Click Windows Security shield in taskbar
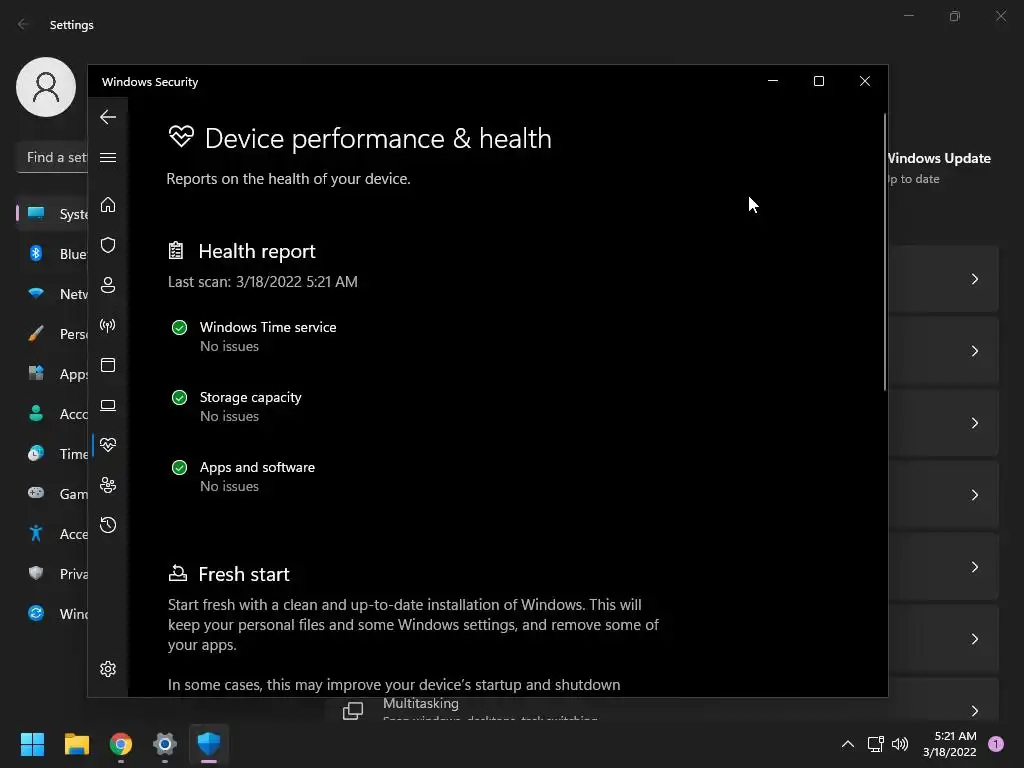The height and width of the screenshot is (768, 1024). [x=209, y=744]
